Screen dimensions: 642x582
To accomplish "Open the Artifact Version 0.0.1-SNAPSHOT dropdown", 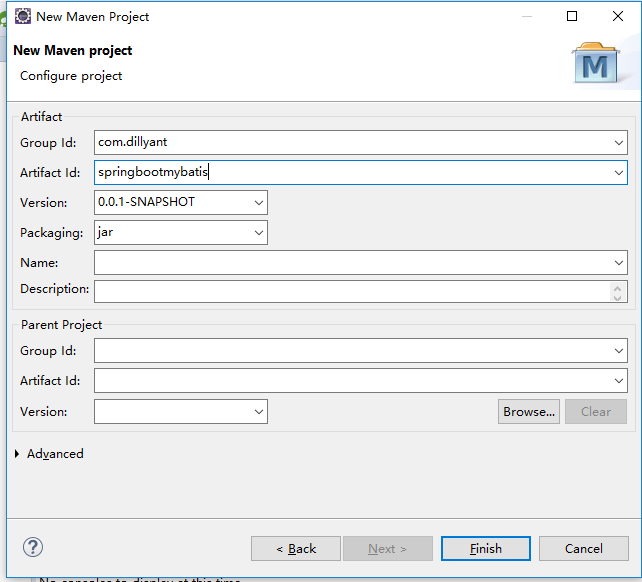I will (259, 202).
